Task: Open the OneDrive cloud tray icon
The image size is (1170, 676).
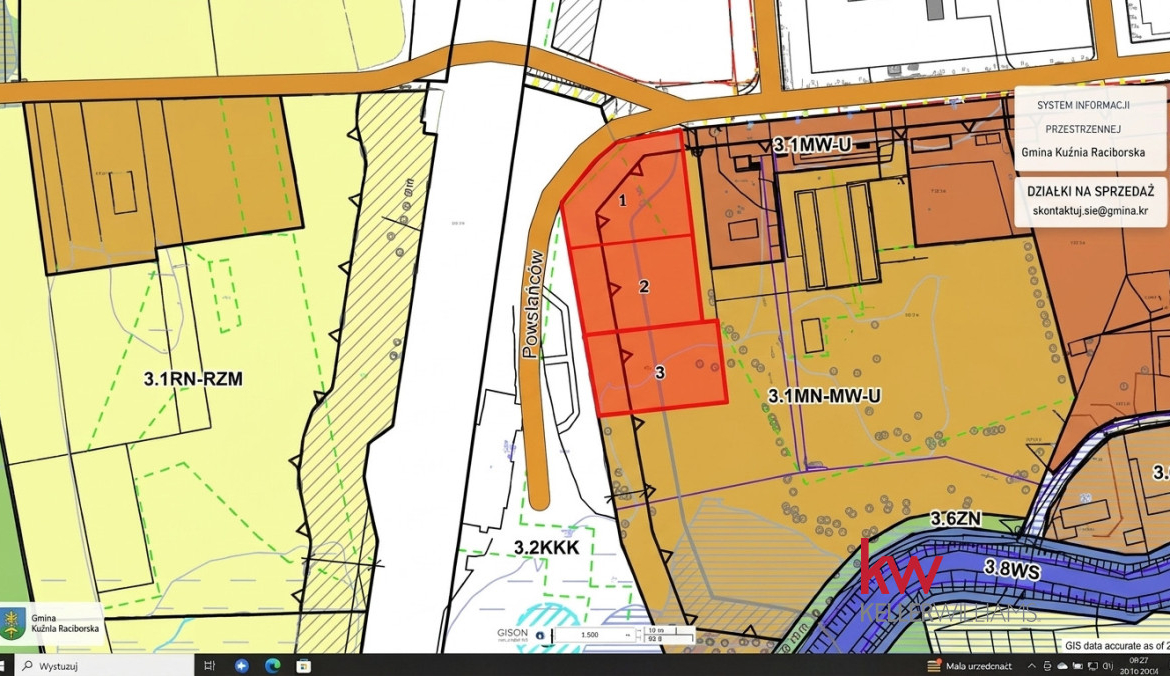Action: click(x=1062, y=666)
